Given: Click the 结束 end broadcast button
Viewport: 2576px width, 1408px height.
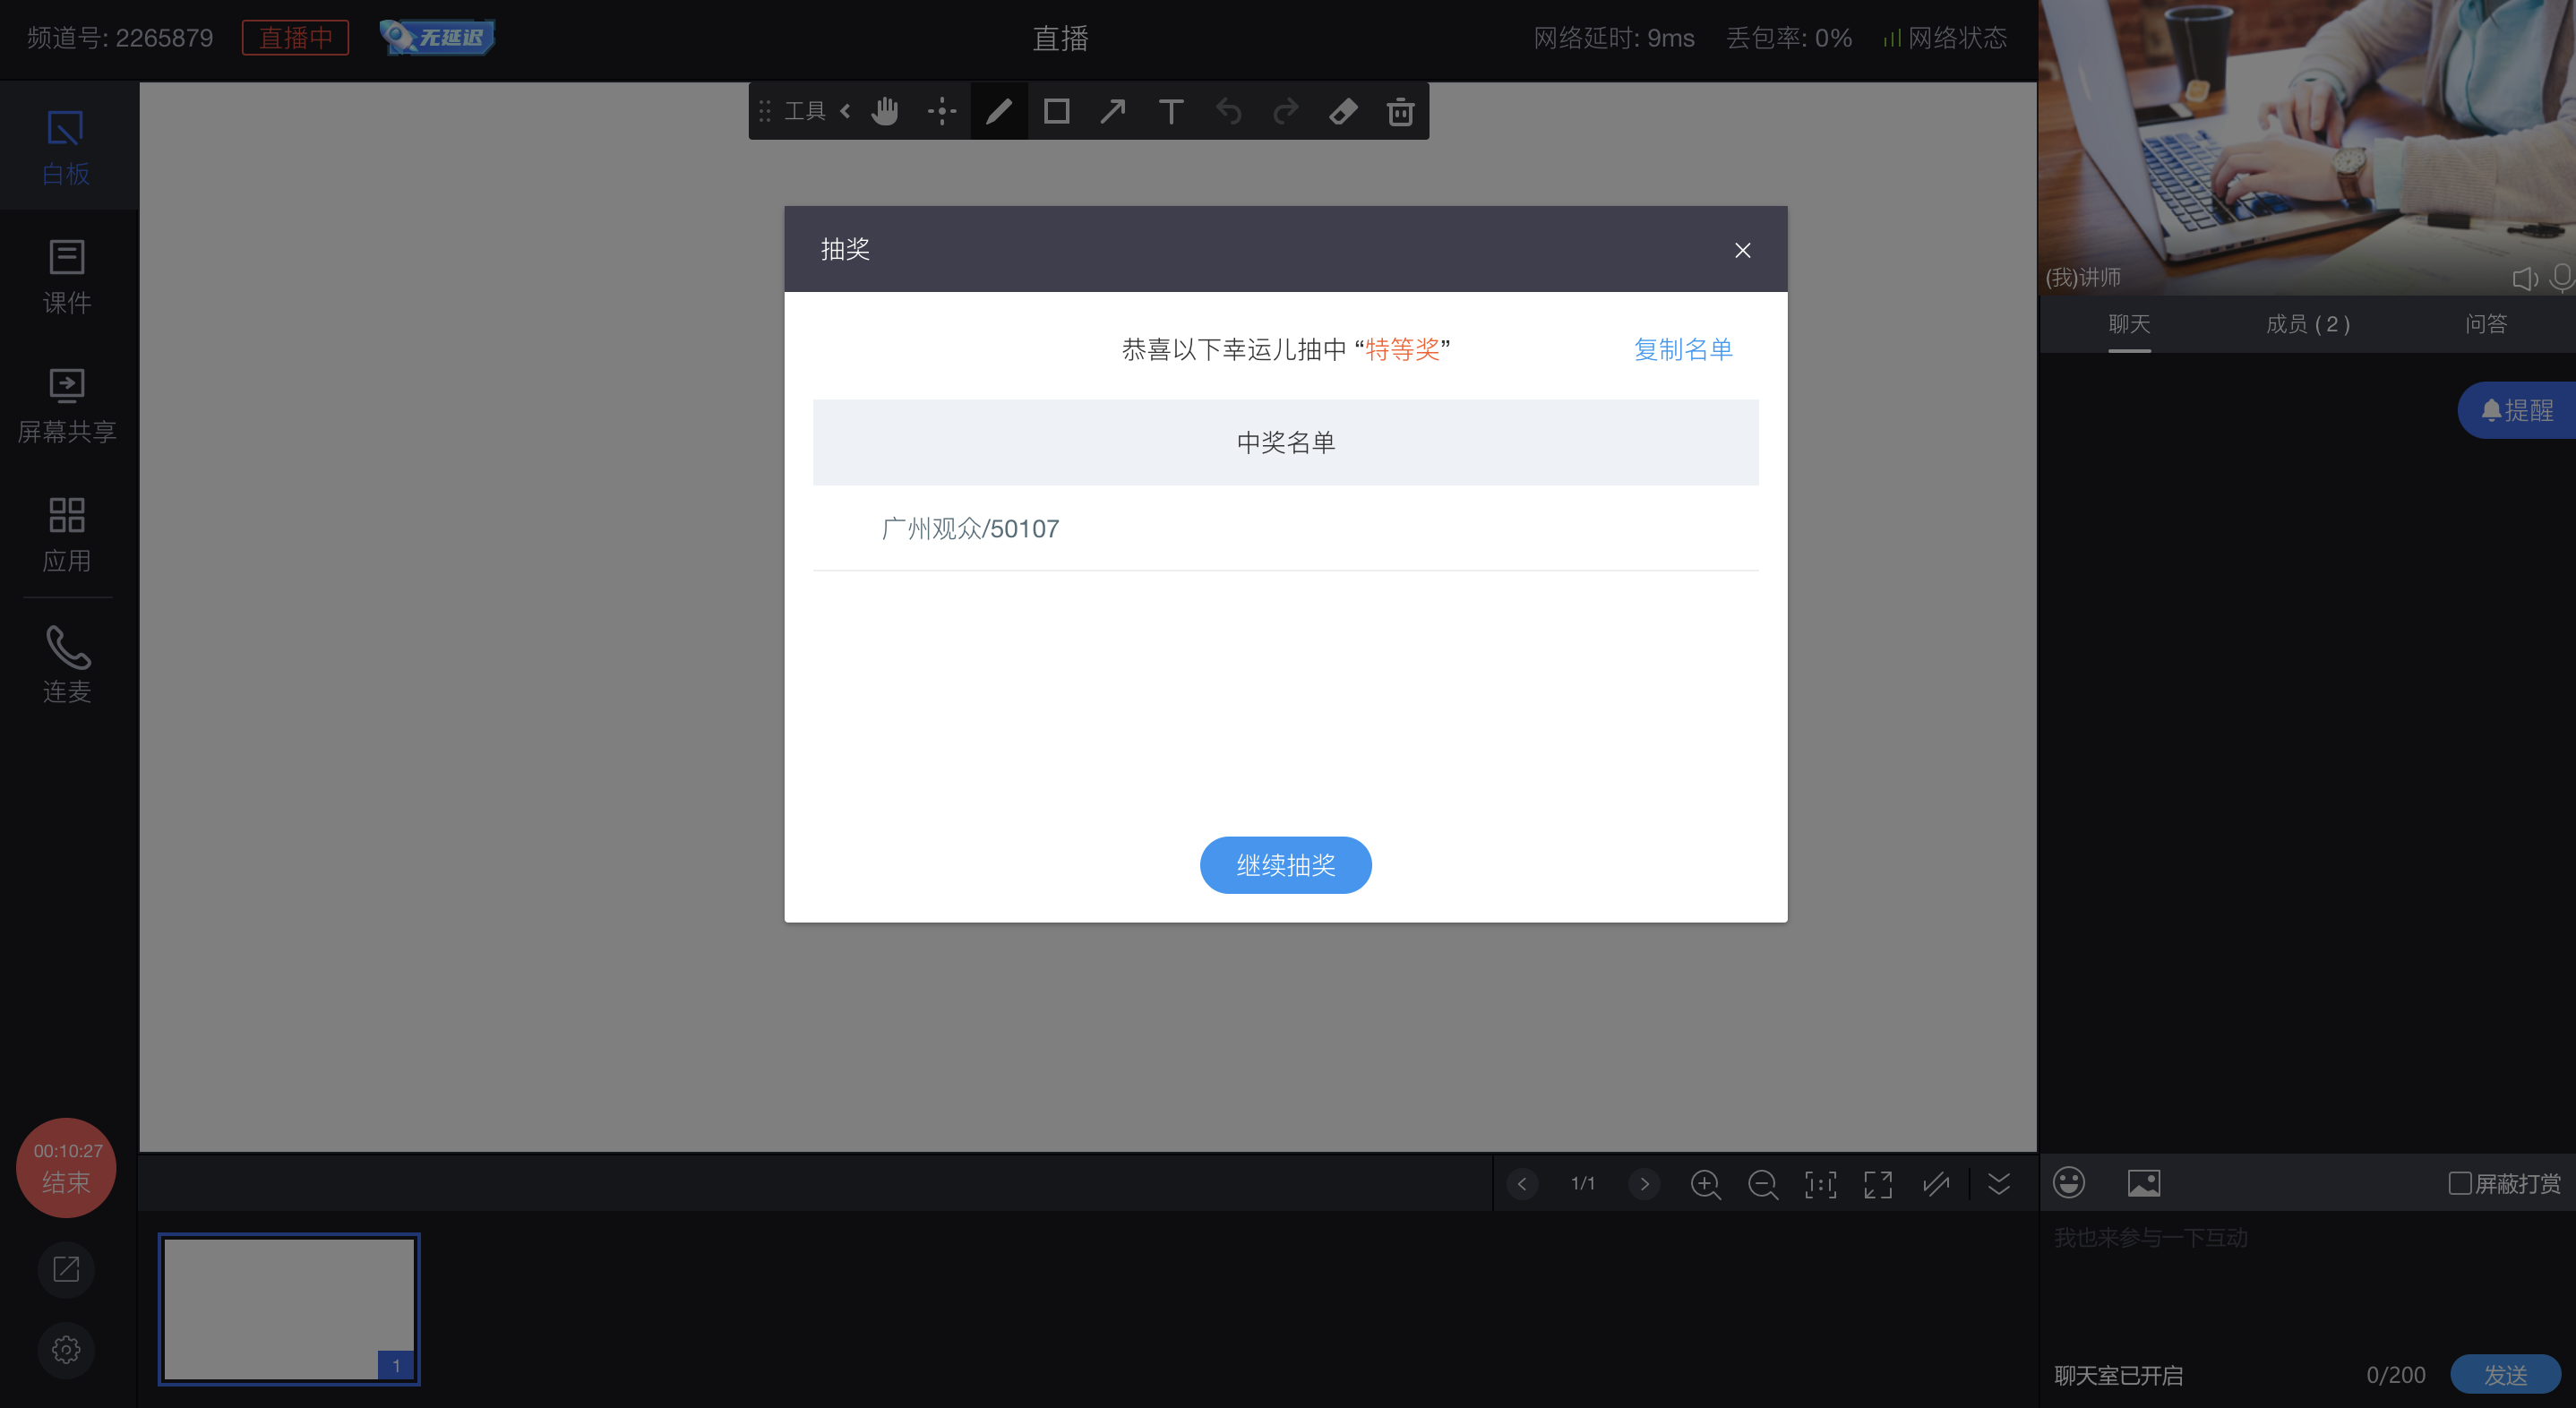Looking at the screenshot, I should tap(66, 1167).
